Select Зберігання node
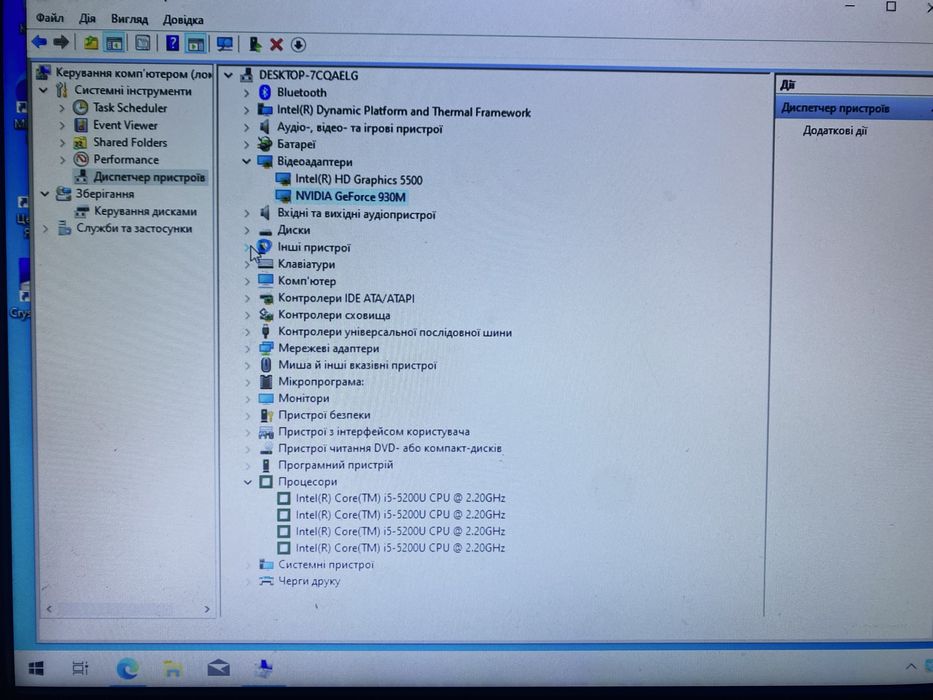Image resolution: width=933 pixels, height=700 pixels. coord(105,194)
